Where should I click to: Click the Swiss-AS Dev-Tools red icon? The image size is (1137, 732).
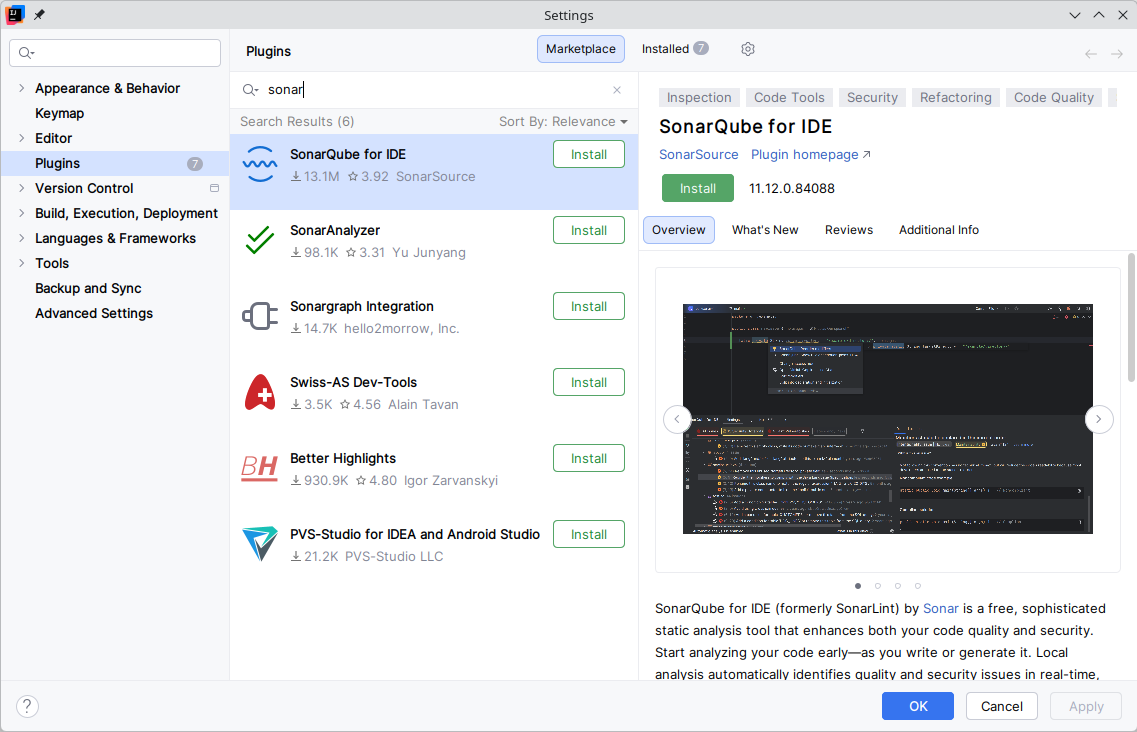tap(260, 392)
